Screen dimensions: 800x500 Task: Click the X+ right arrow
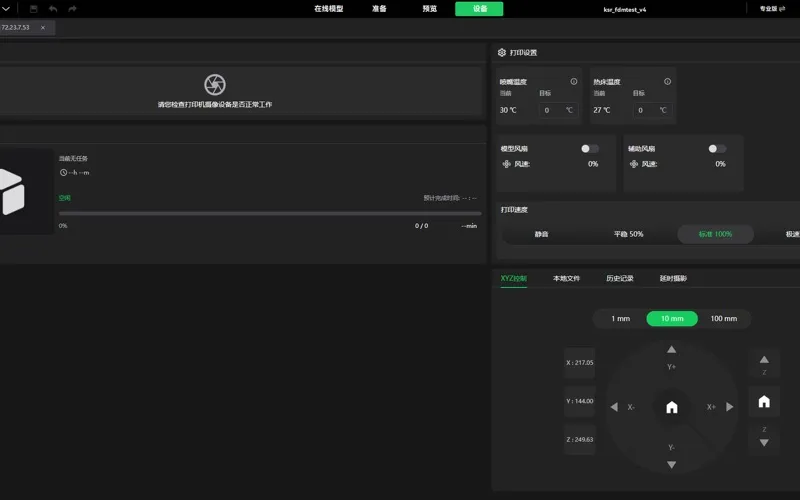(x=730, y=407)
